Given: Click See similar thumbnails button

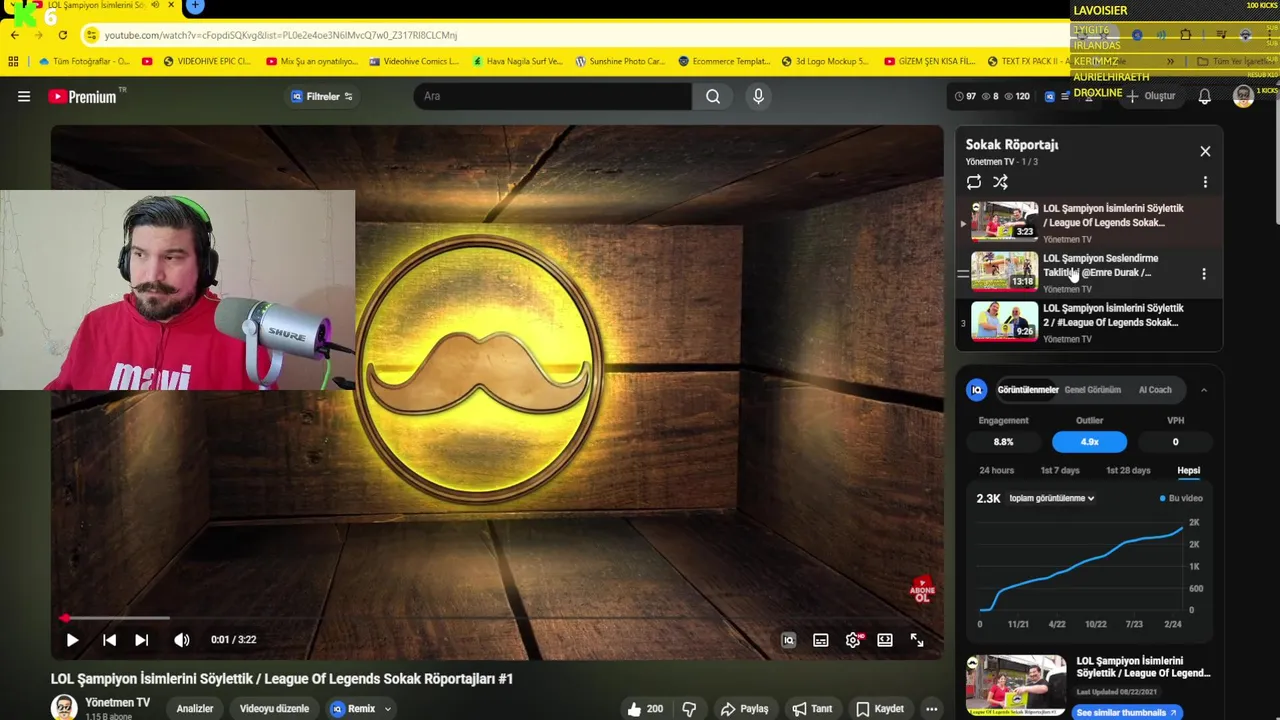Looking at the screenshot, I should click(1127, 712).
